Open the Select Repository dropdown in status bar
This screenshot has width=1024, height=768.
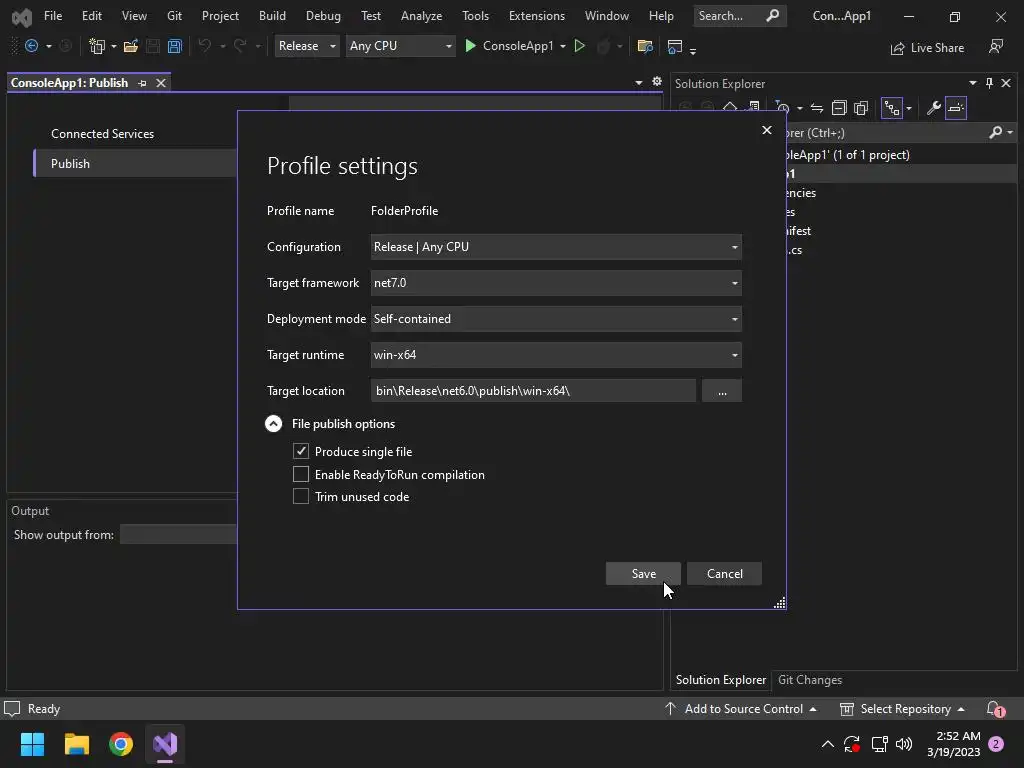[x=903, y=709]
